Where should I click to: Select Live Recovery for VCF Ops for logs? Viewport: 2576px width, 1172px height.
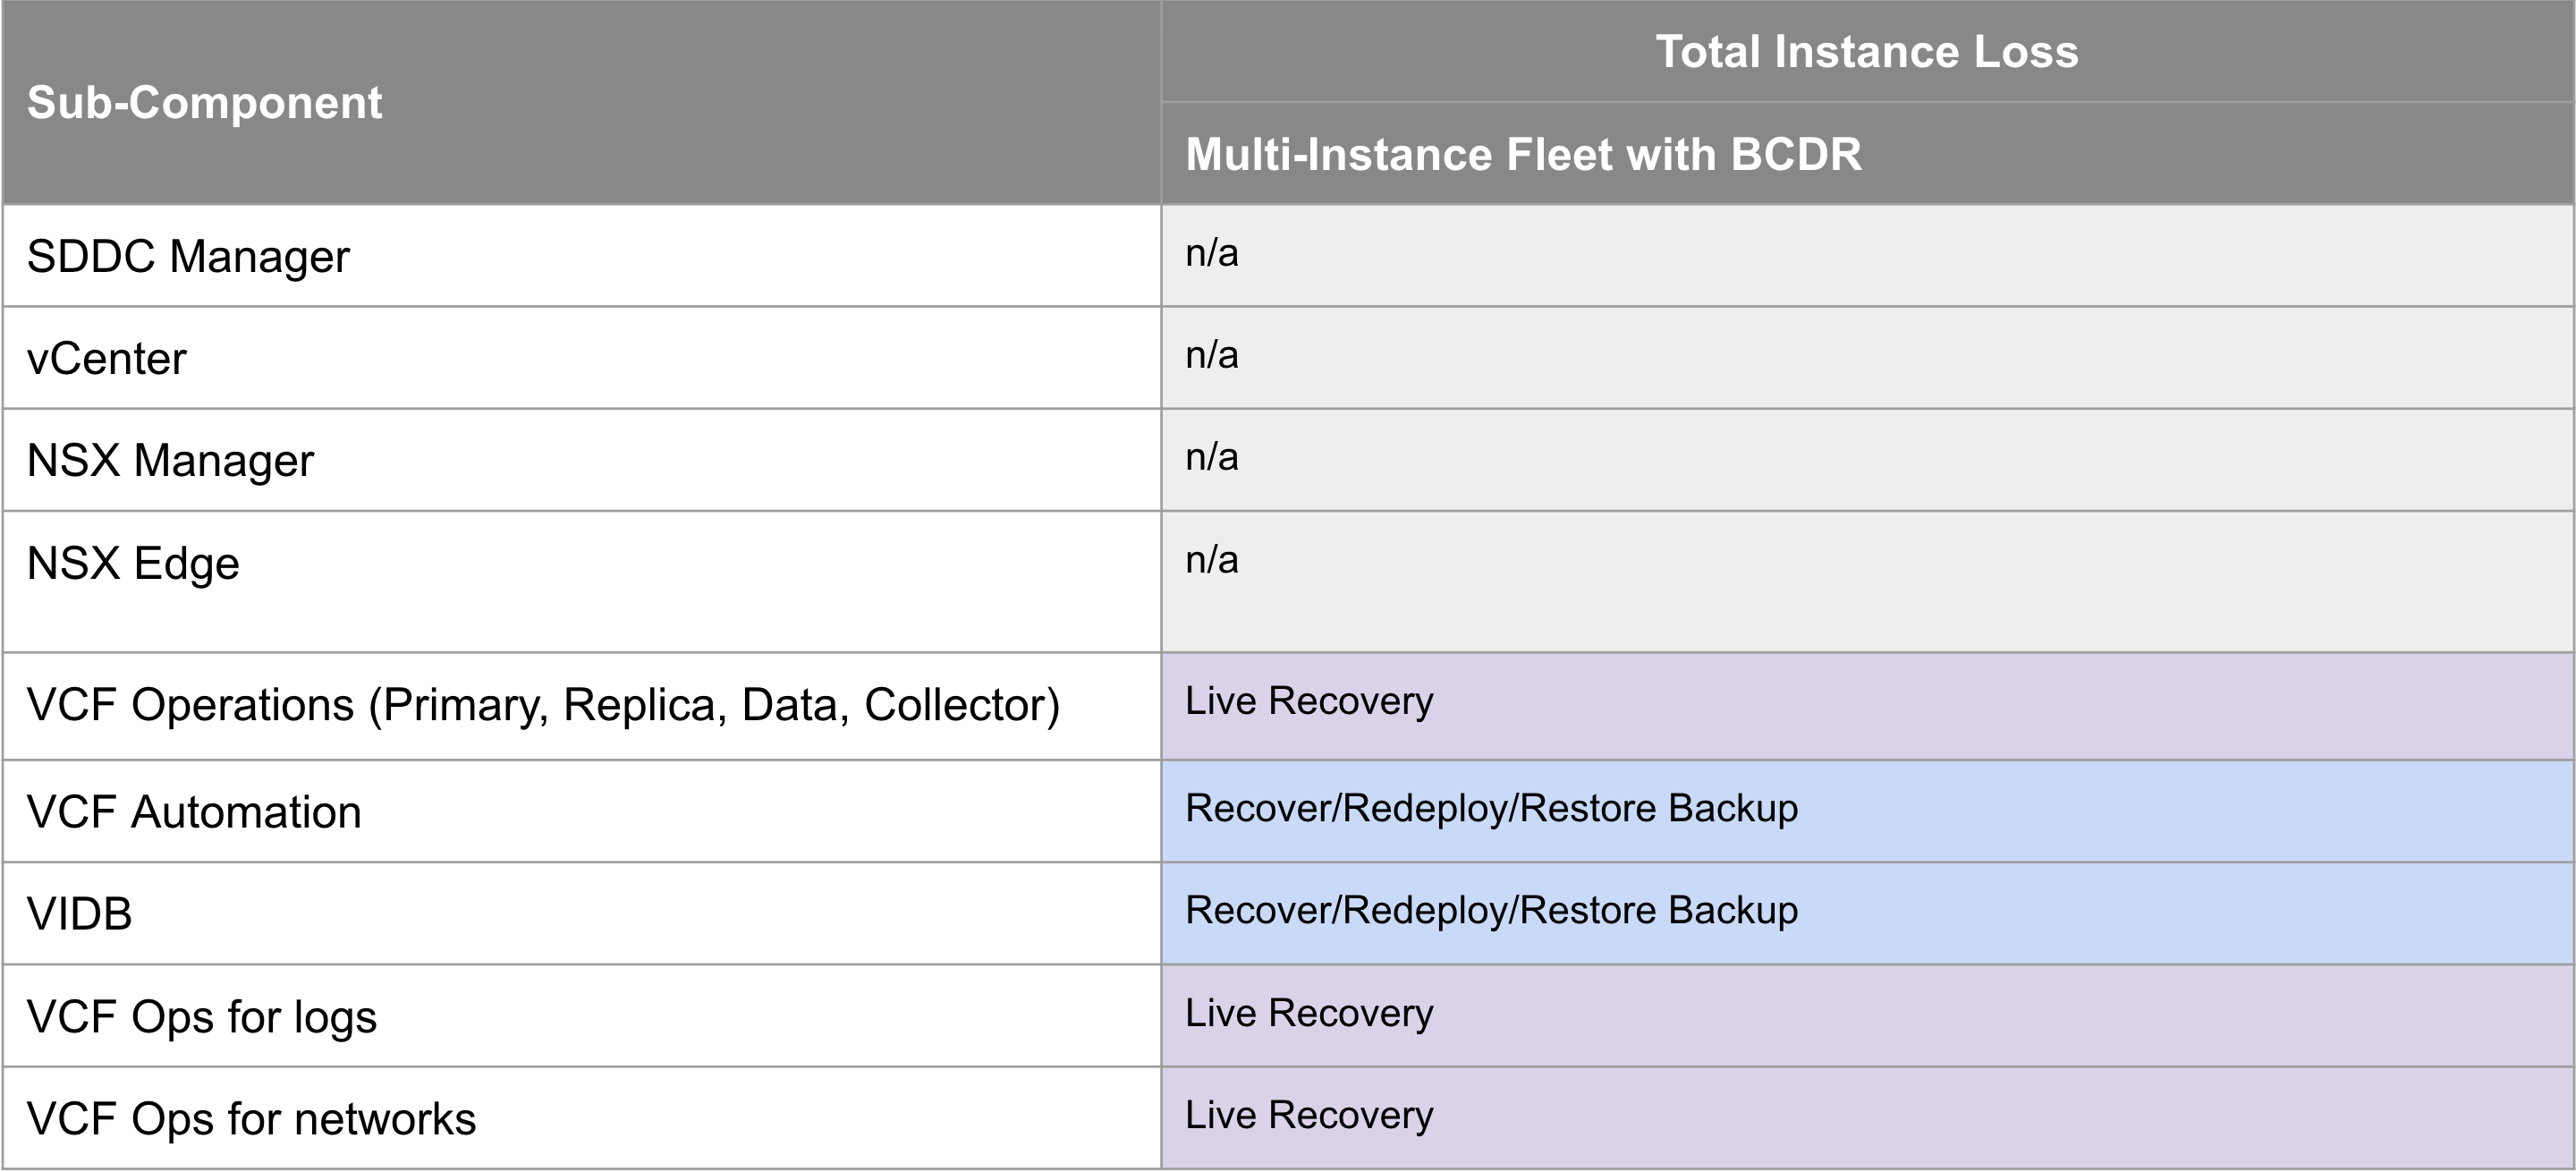tap(1309, 1014)
